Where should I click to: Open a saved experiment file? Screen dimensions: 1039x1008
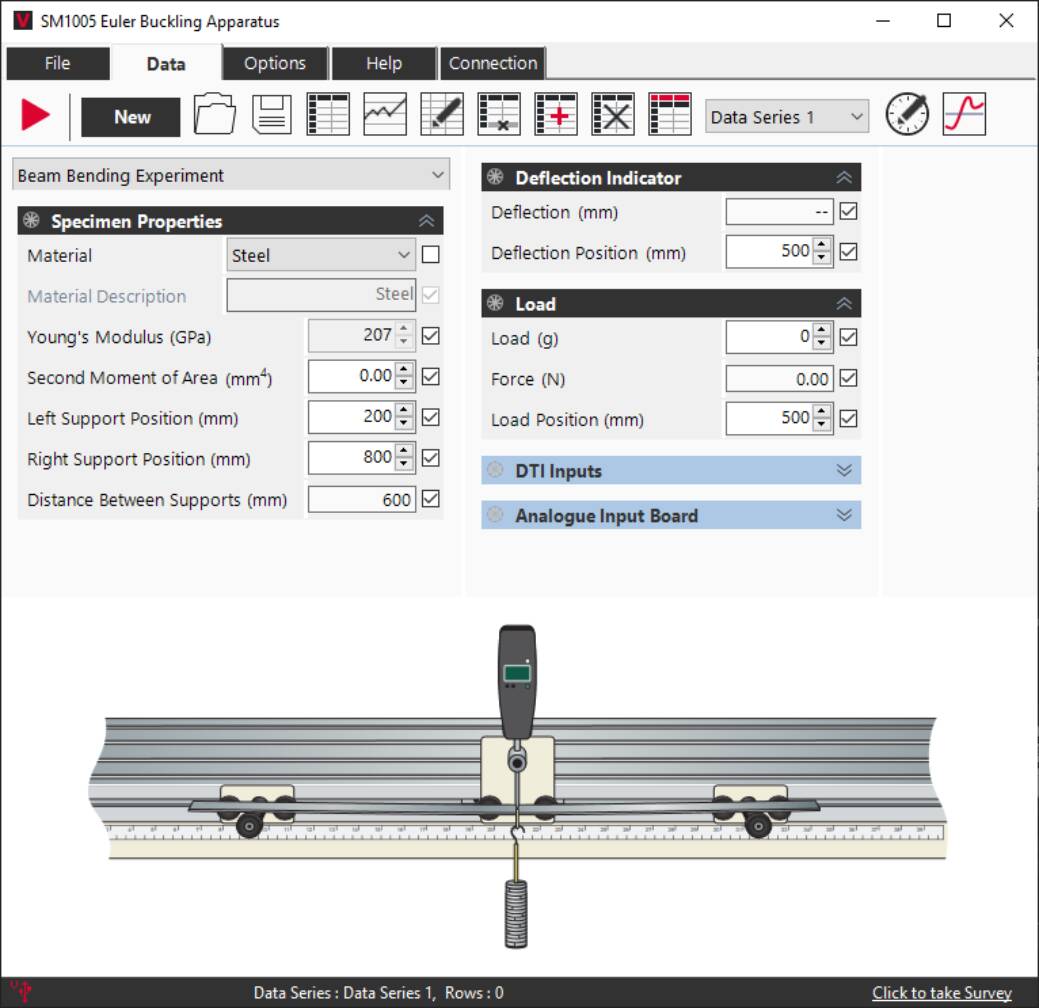click(213, 115)
